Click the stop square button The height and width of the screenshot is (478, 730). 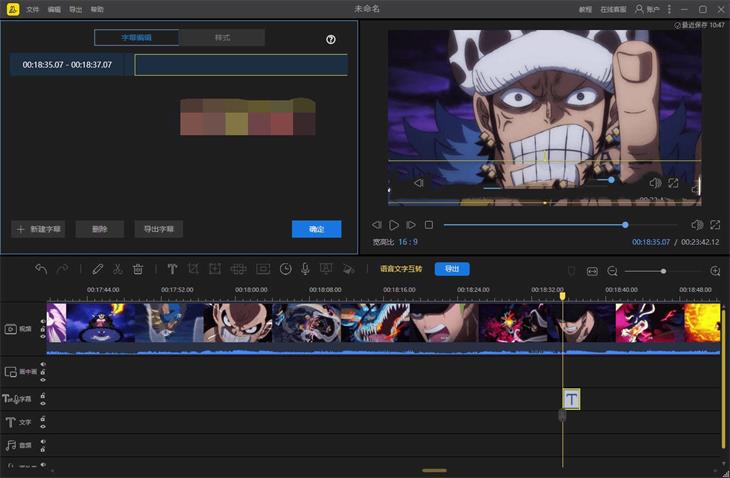(429, 225)
